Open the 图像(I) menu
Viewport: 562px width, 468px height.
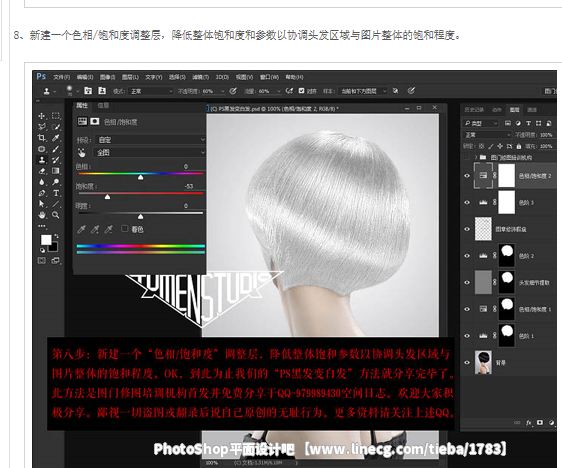(108, 77)
